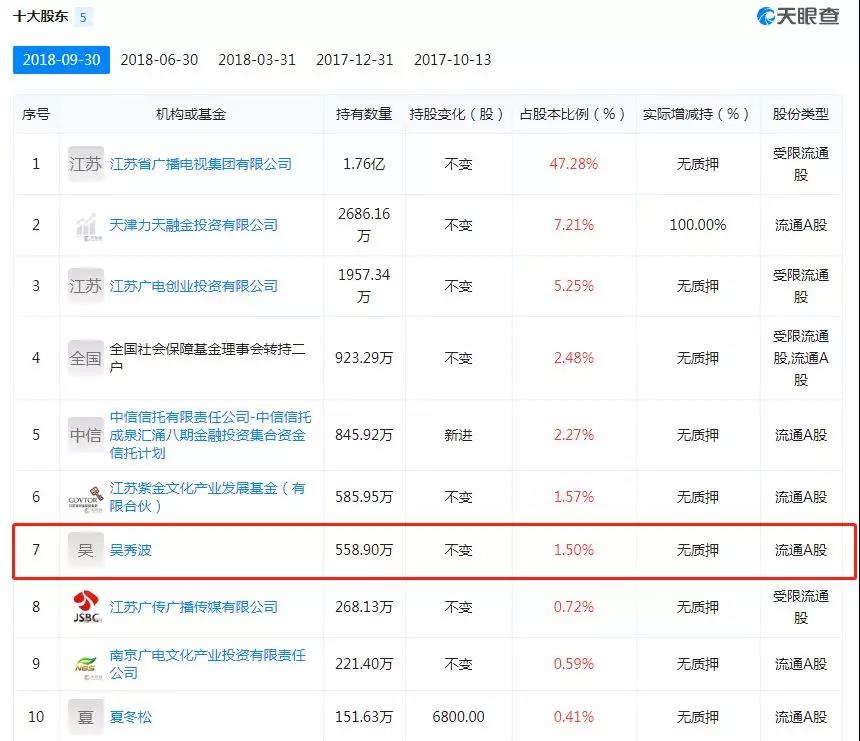Click the 7.21% share ratio cell
Viewport: 860px width, 741px height.
click(x=574, y=225)
